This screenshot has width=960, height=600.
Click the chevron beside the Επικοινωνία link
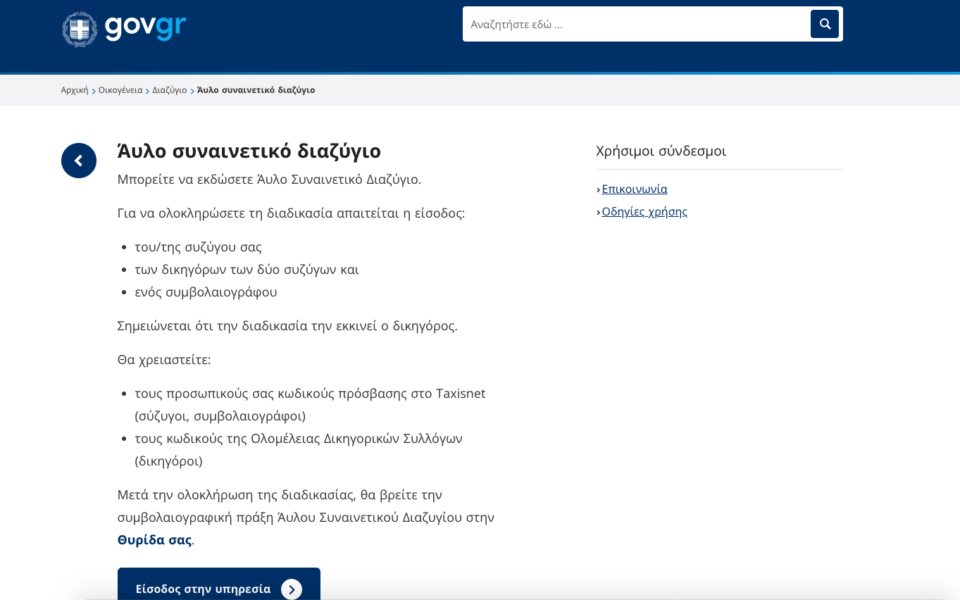[x=598, y=190]
